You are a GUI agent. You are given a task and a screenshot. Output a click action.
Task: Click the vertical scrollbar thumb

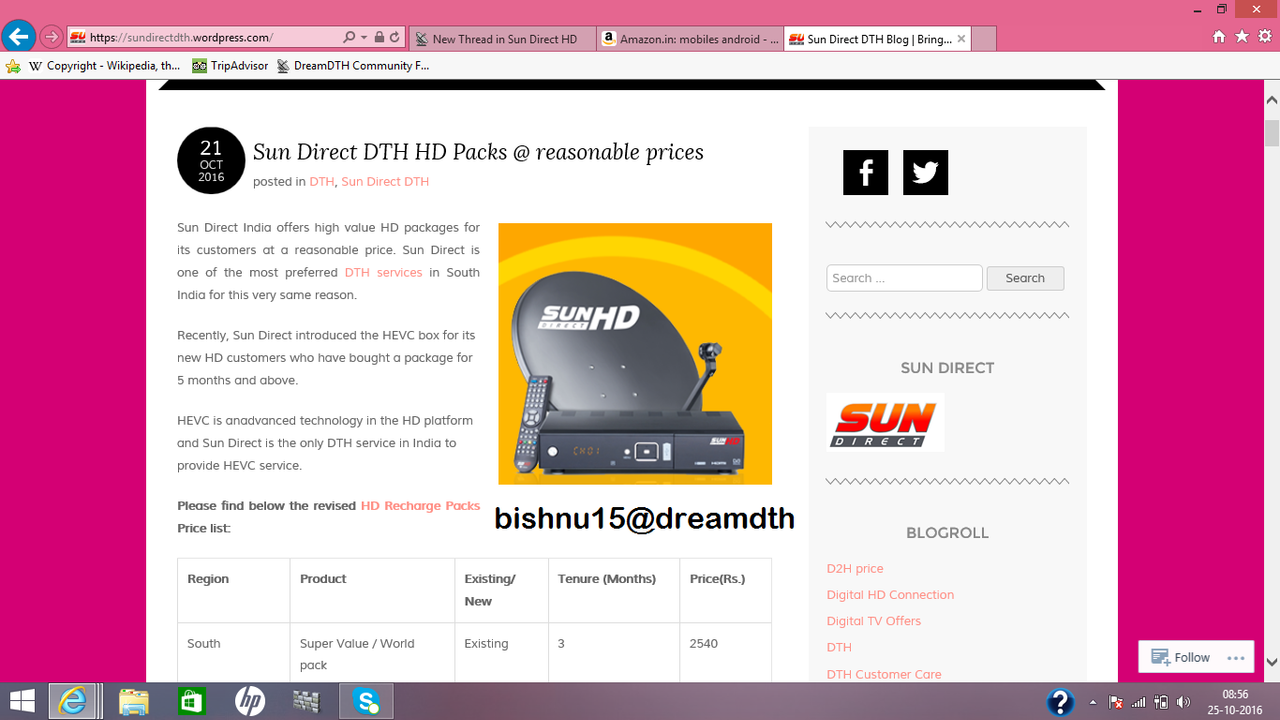(1272, 132)
